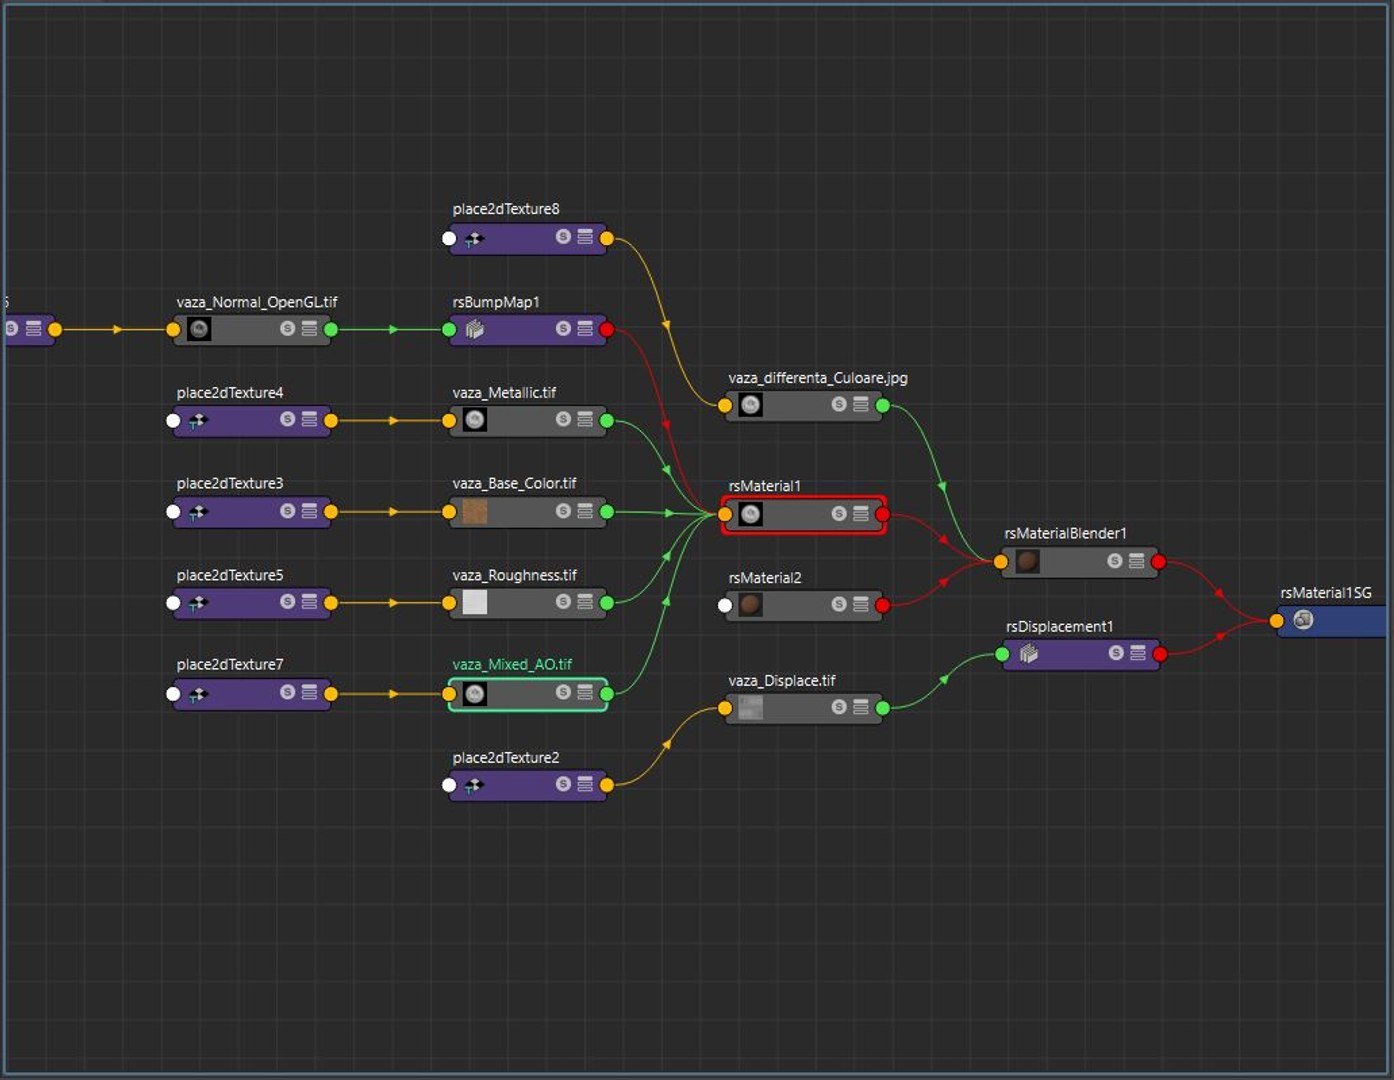
Task: Click the vaza_Mixed_AO.tif node label
Action: [x=512, y=665]
